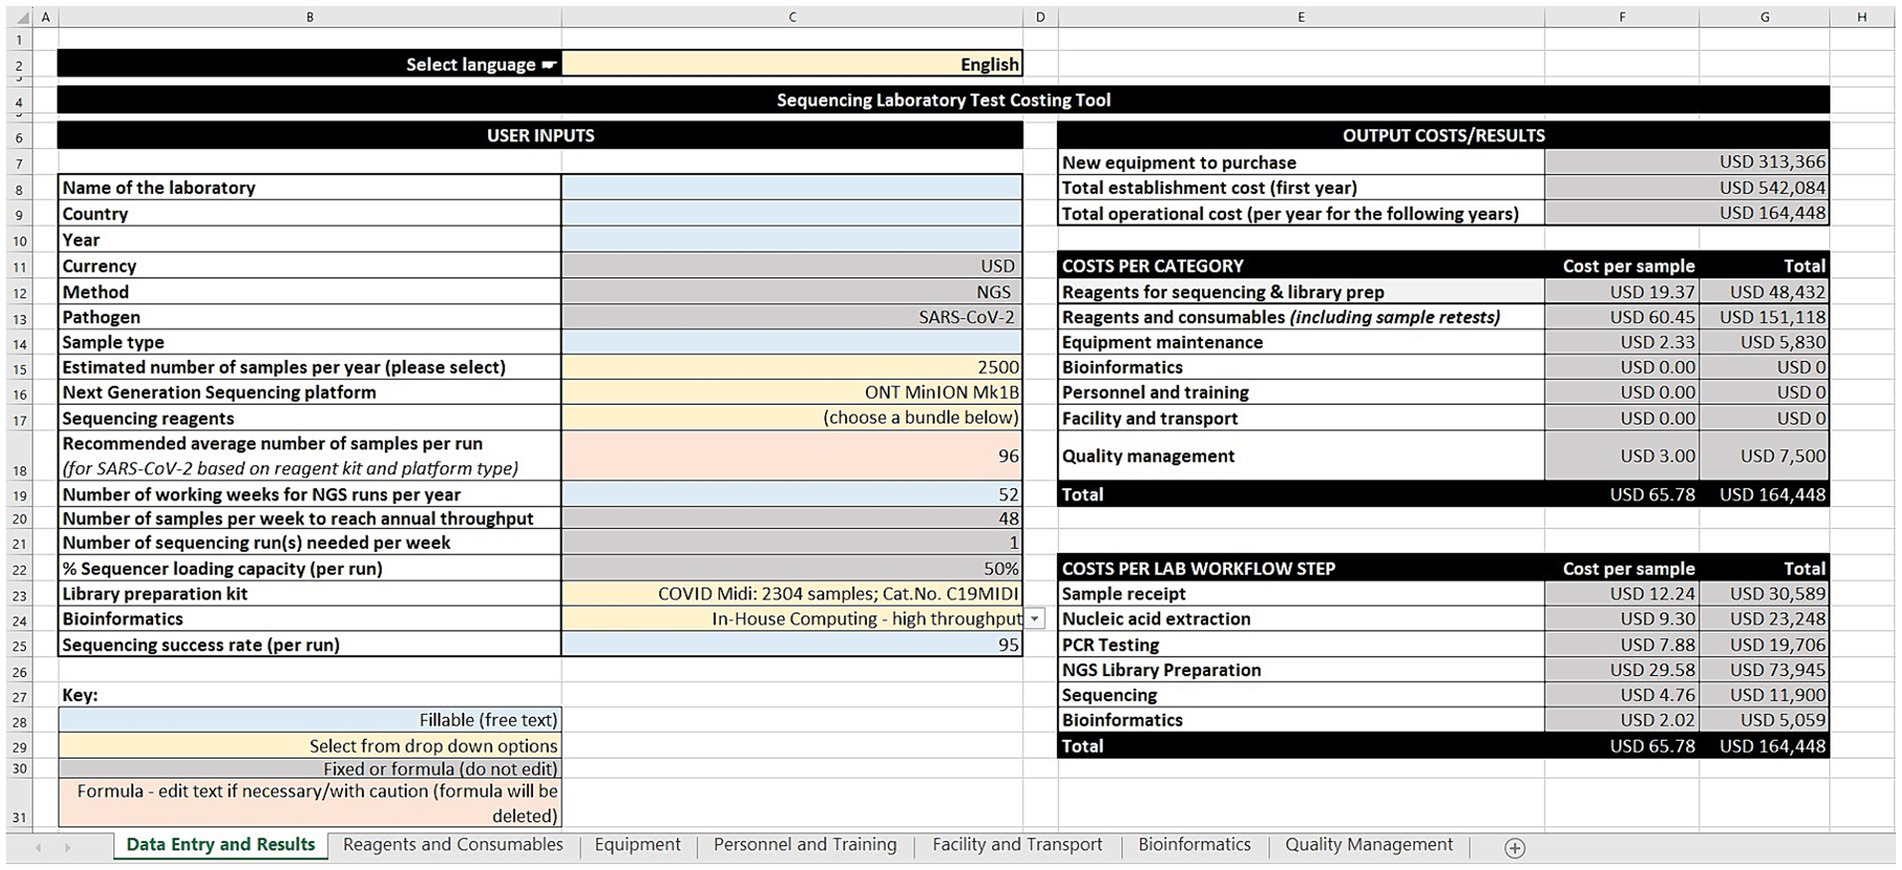Viewport: 1902px width, 870px height.
Task: Click the Method value cell NGS
Action: pyautogui.click(x=792, y=291)
